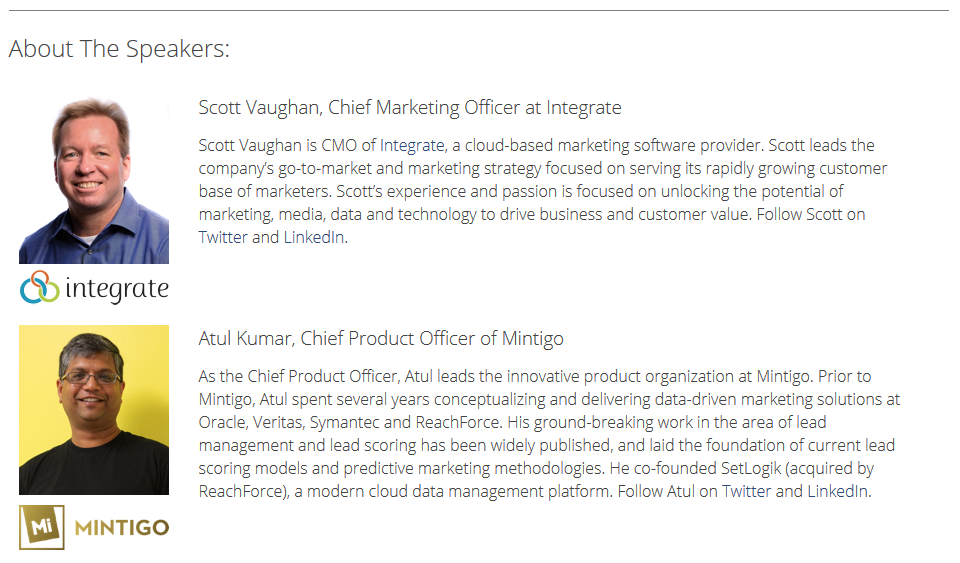
Task: Open the Integrate link in Scott's bio
Action: pos(412,146)
